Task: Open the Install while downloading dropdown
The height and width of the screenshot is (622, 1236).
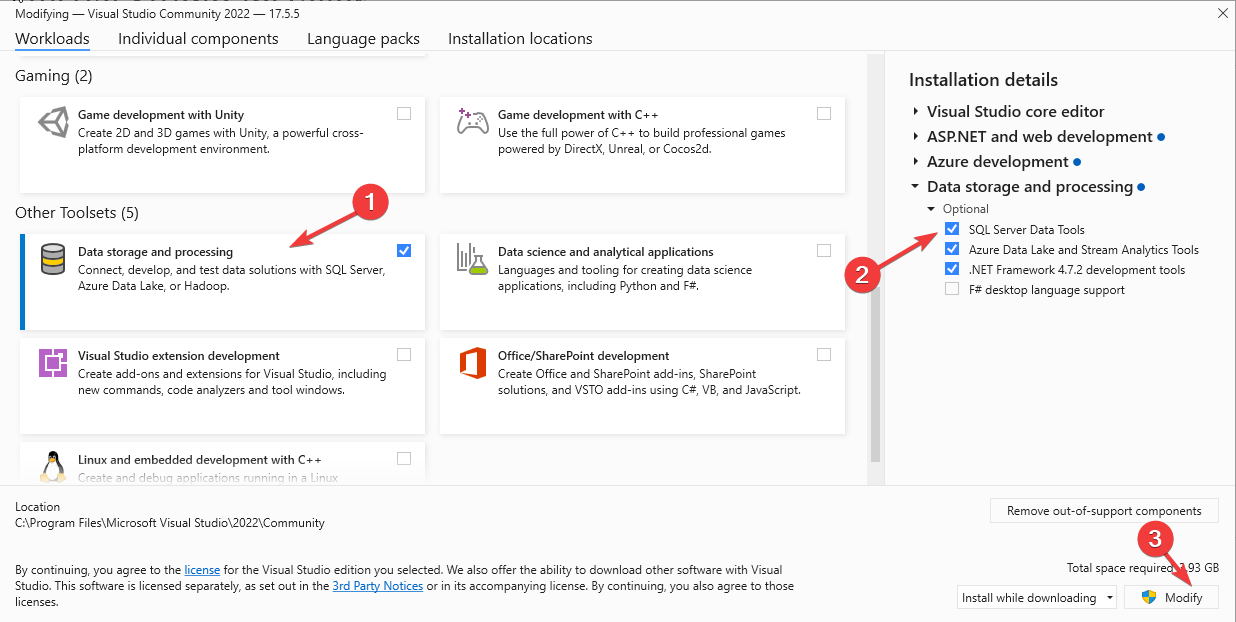Action: click(1037, 598)
